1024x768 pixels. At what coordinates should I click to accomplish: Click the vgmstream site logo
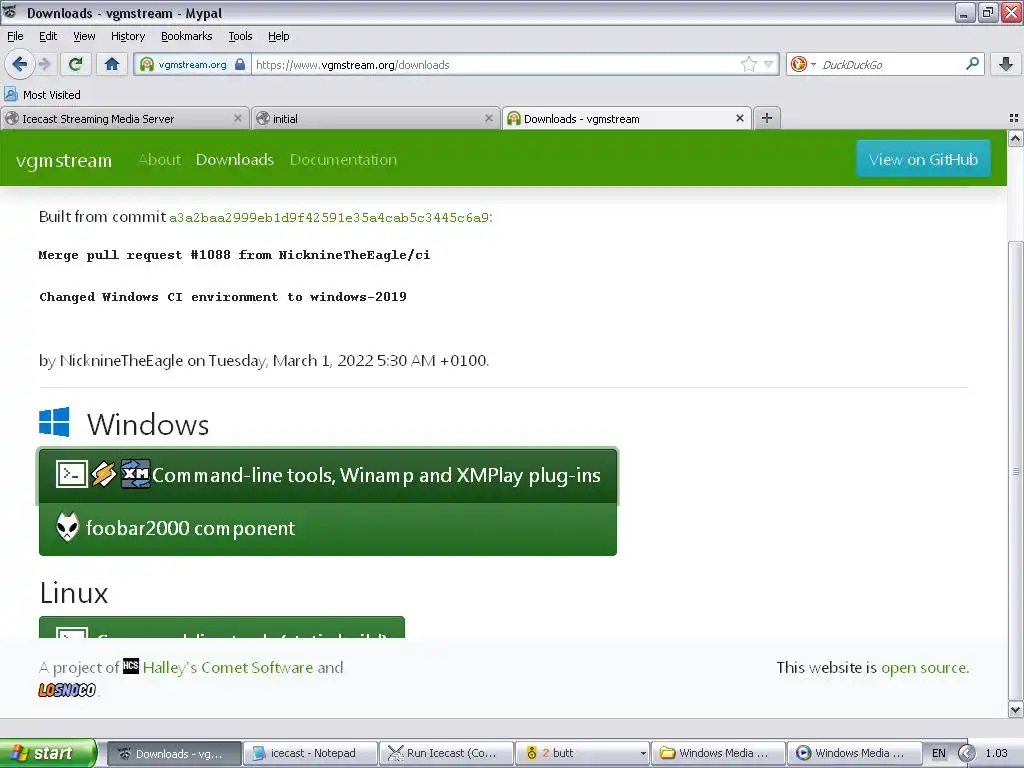63,160
